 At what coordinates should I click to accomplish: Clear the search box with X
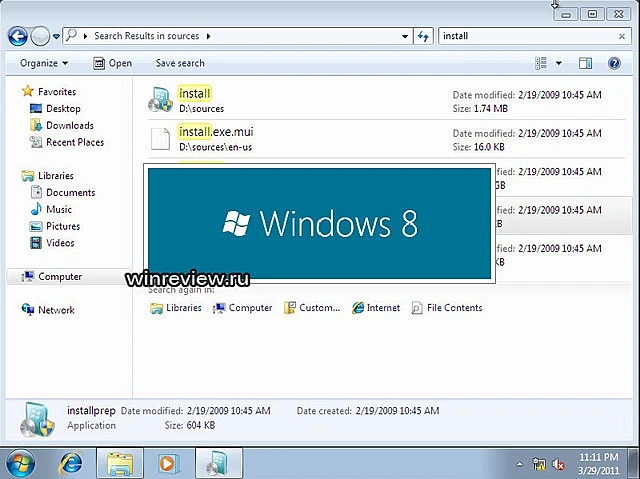tap(622, 36)
